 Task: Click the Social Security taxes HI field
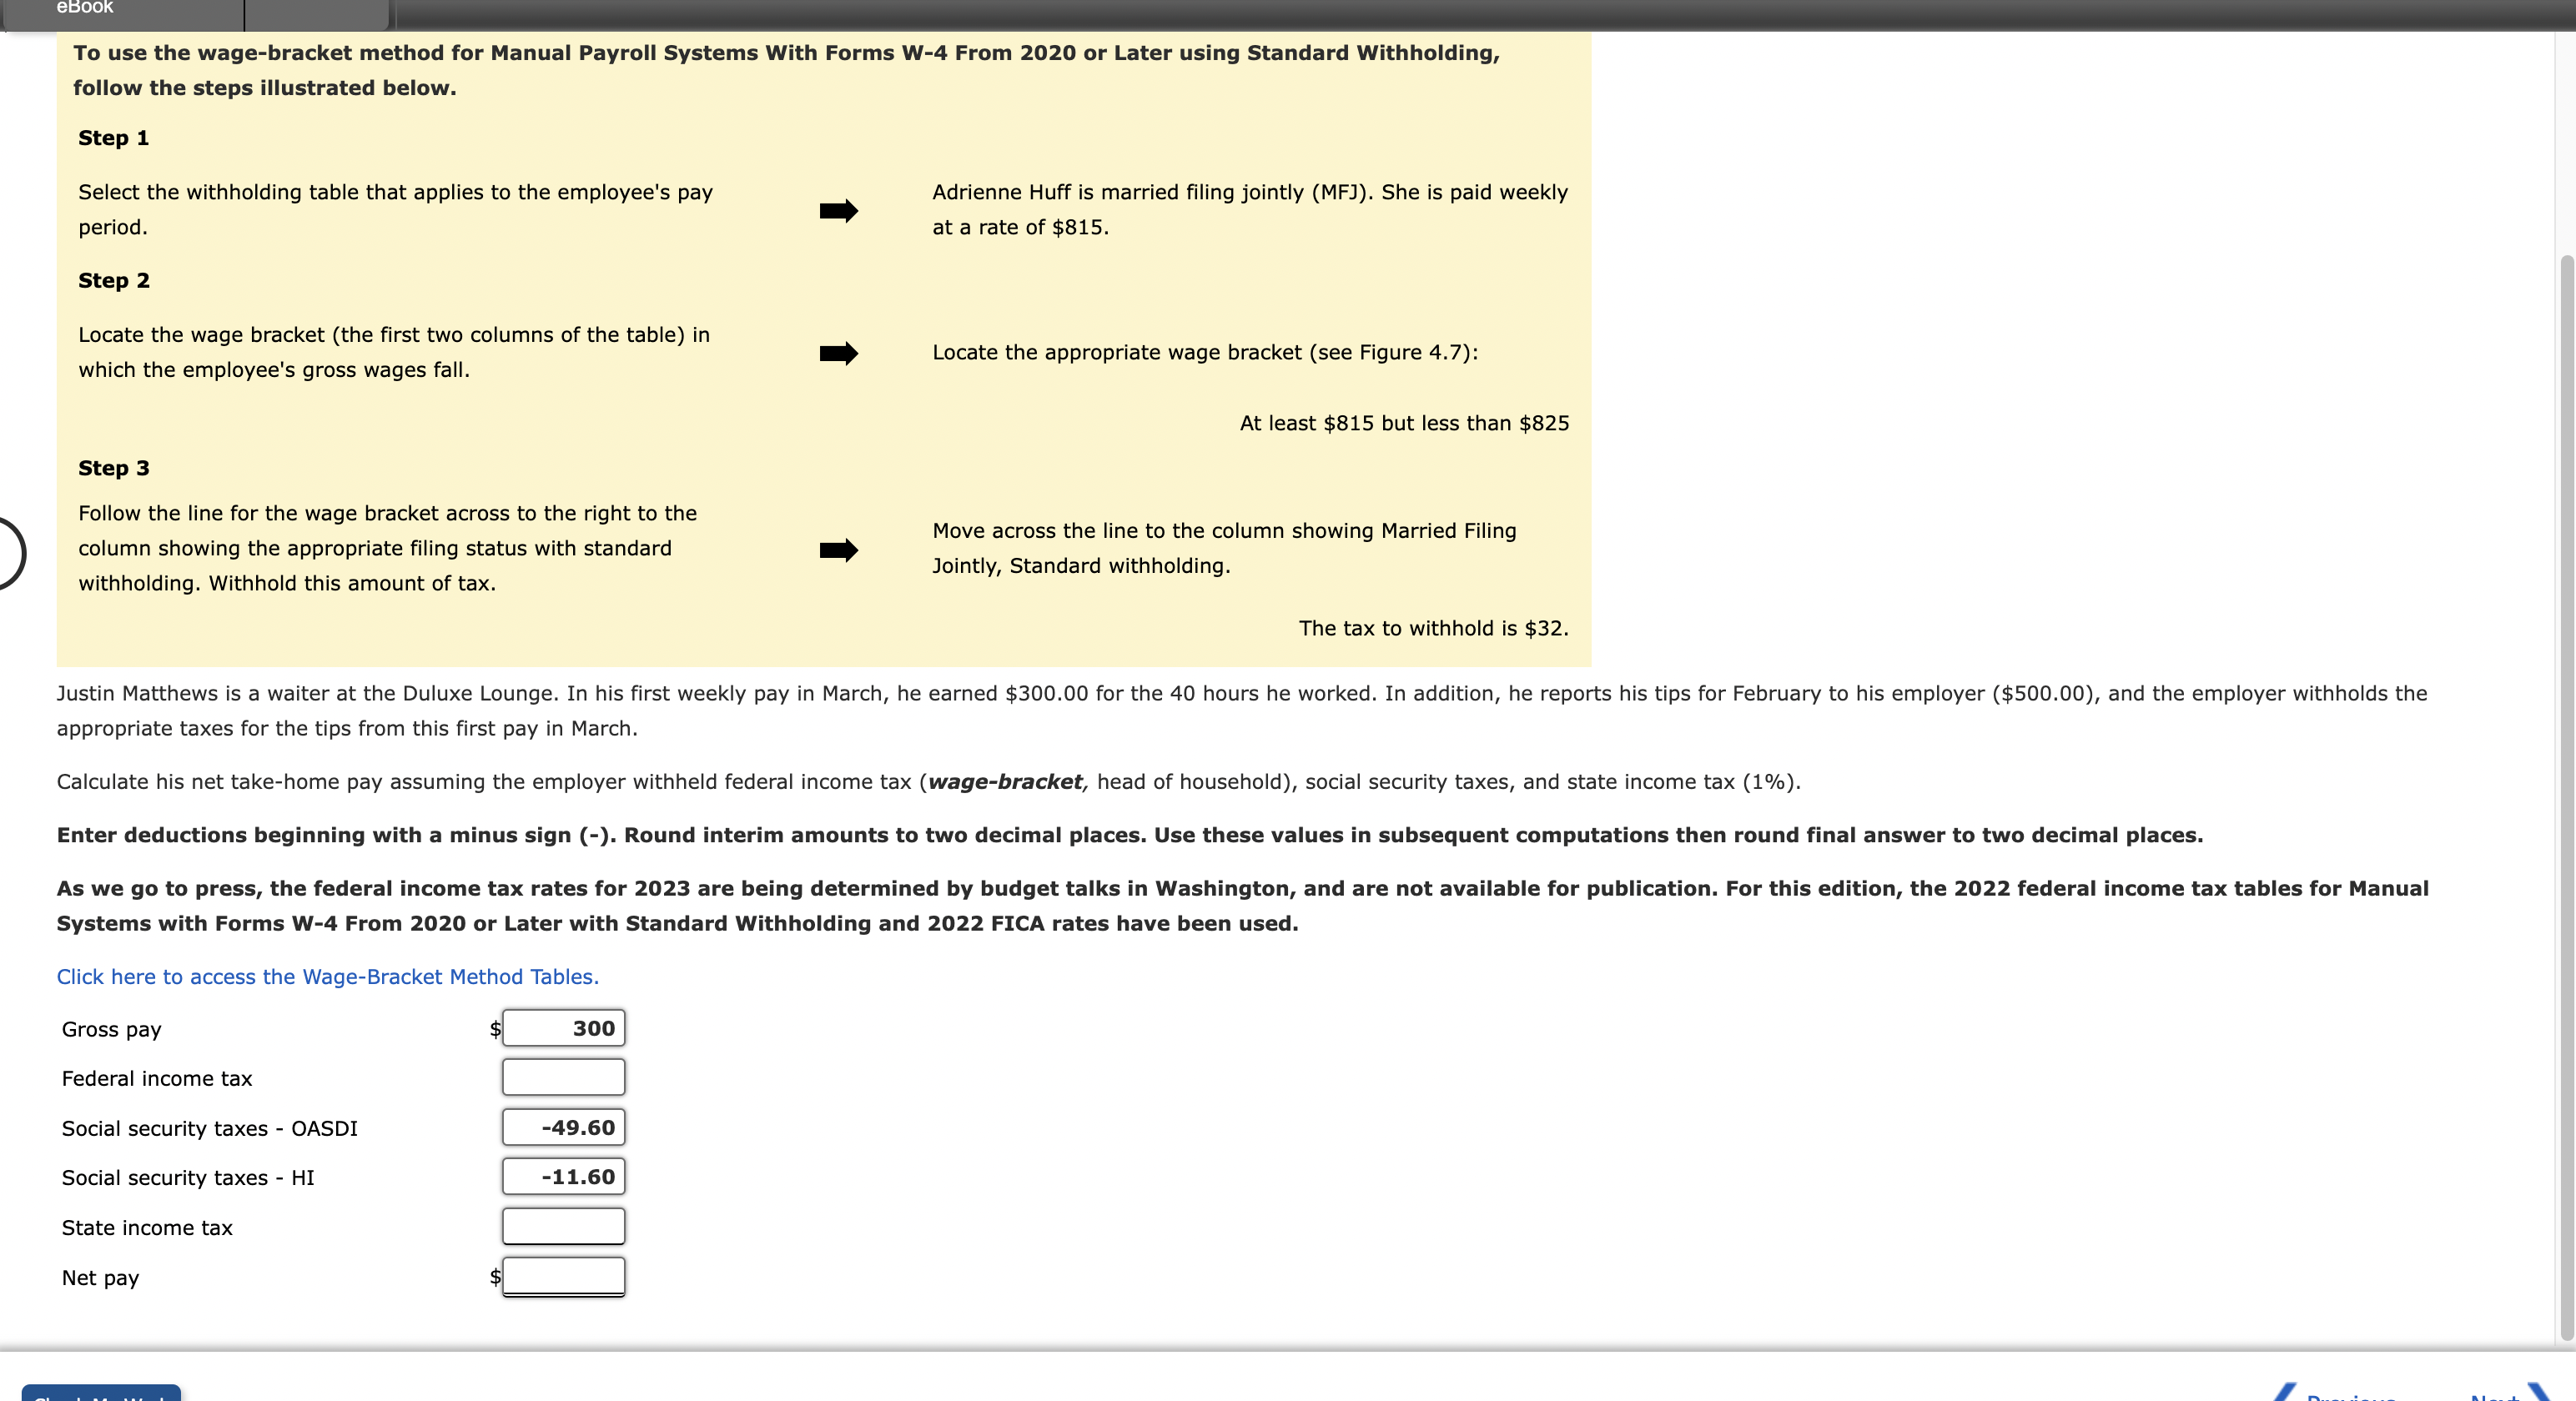[561, 1177]
